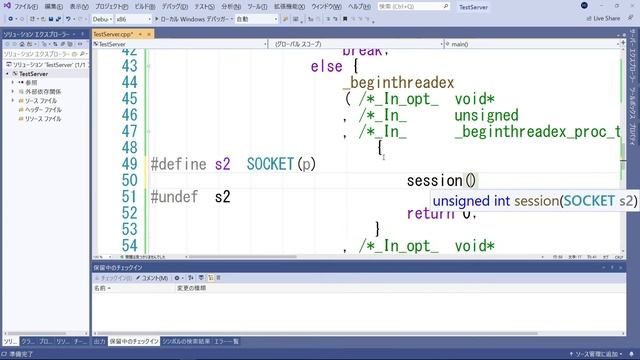Image resolution: width=640 pixels, height=360 pixels.
Task: Open the gear settings dropdown in check-in panel
Action: coord(178,278)
